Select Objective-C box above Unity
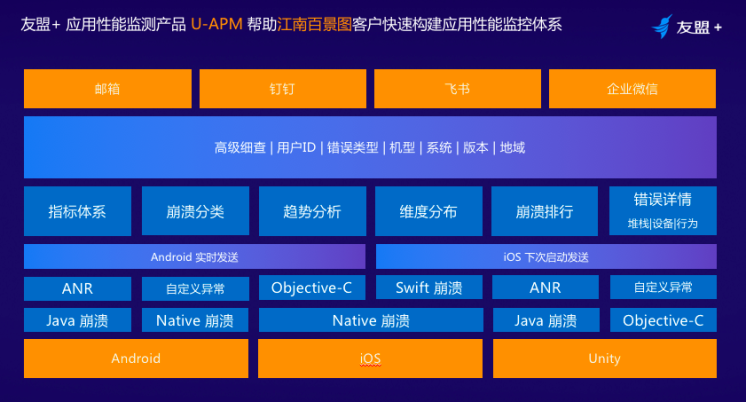 point(663,320)
